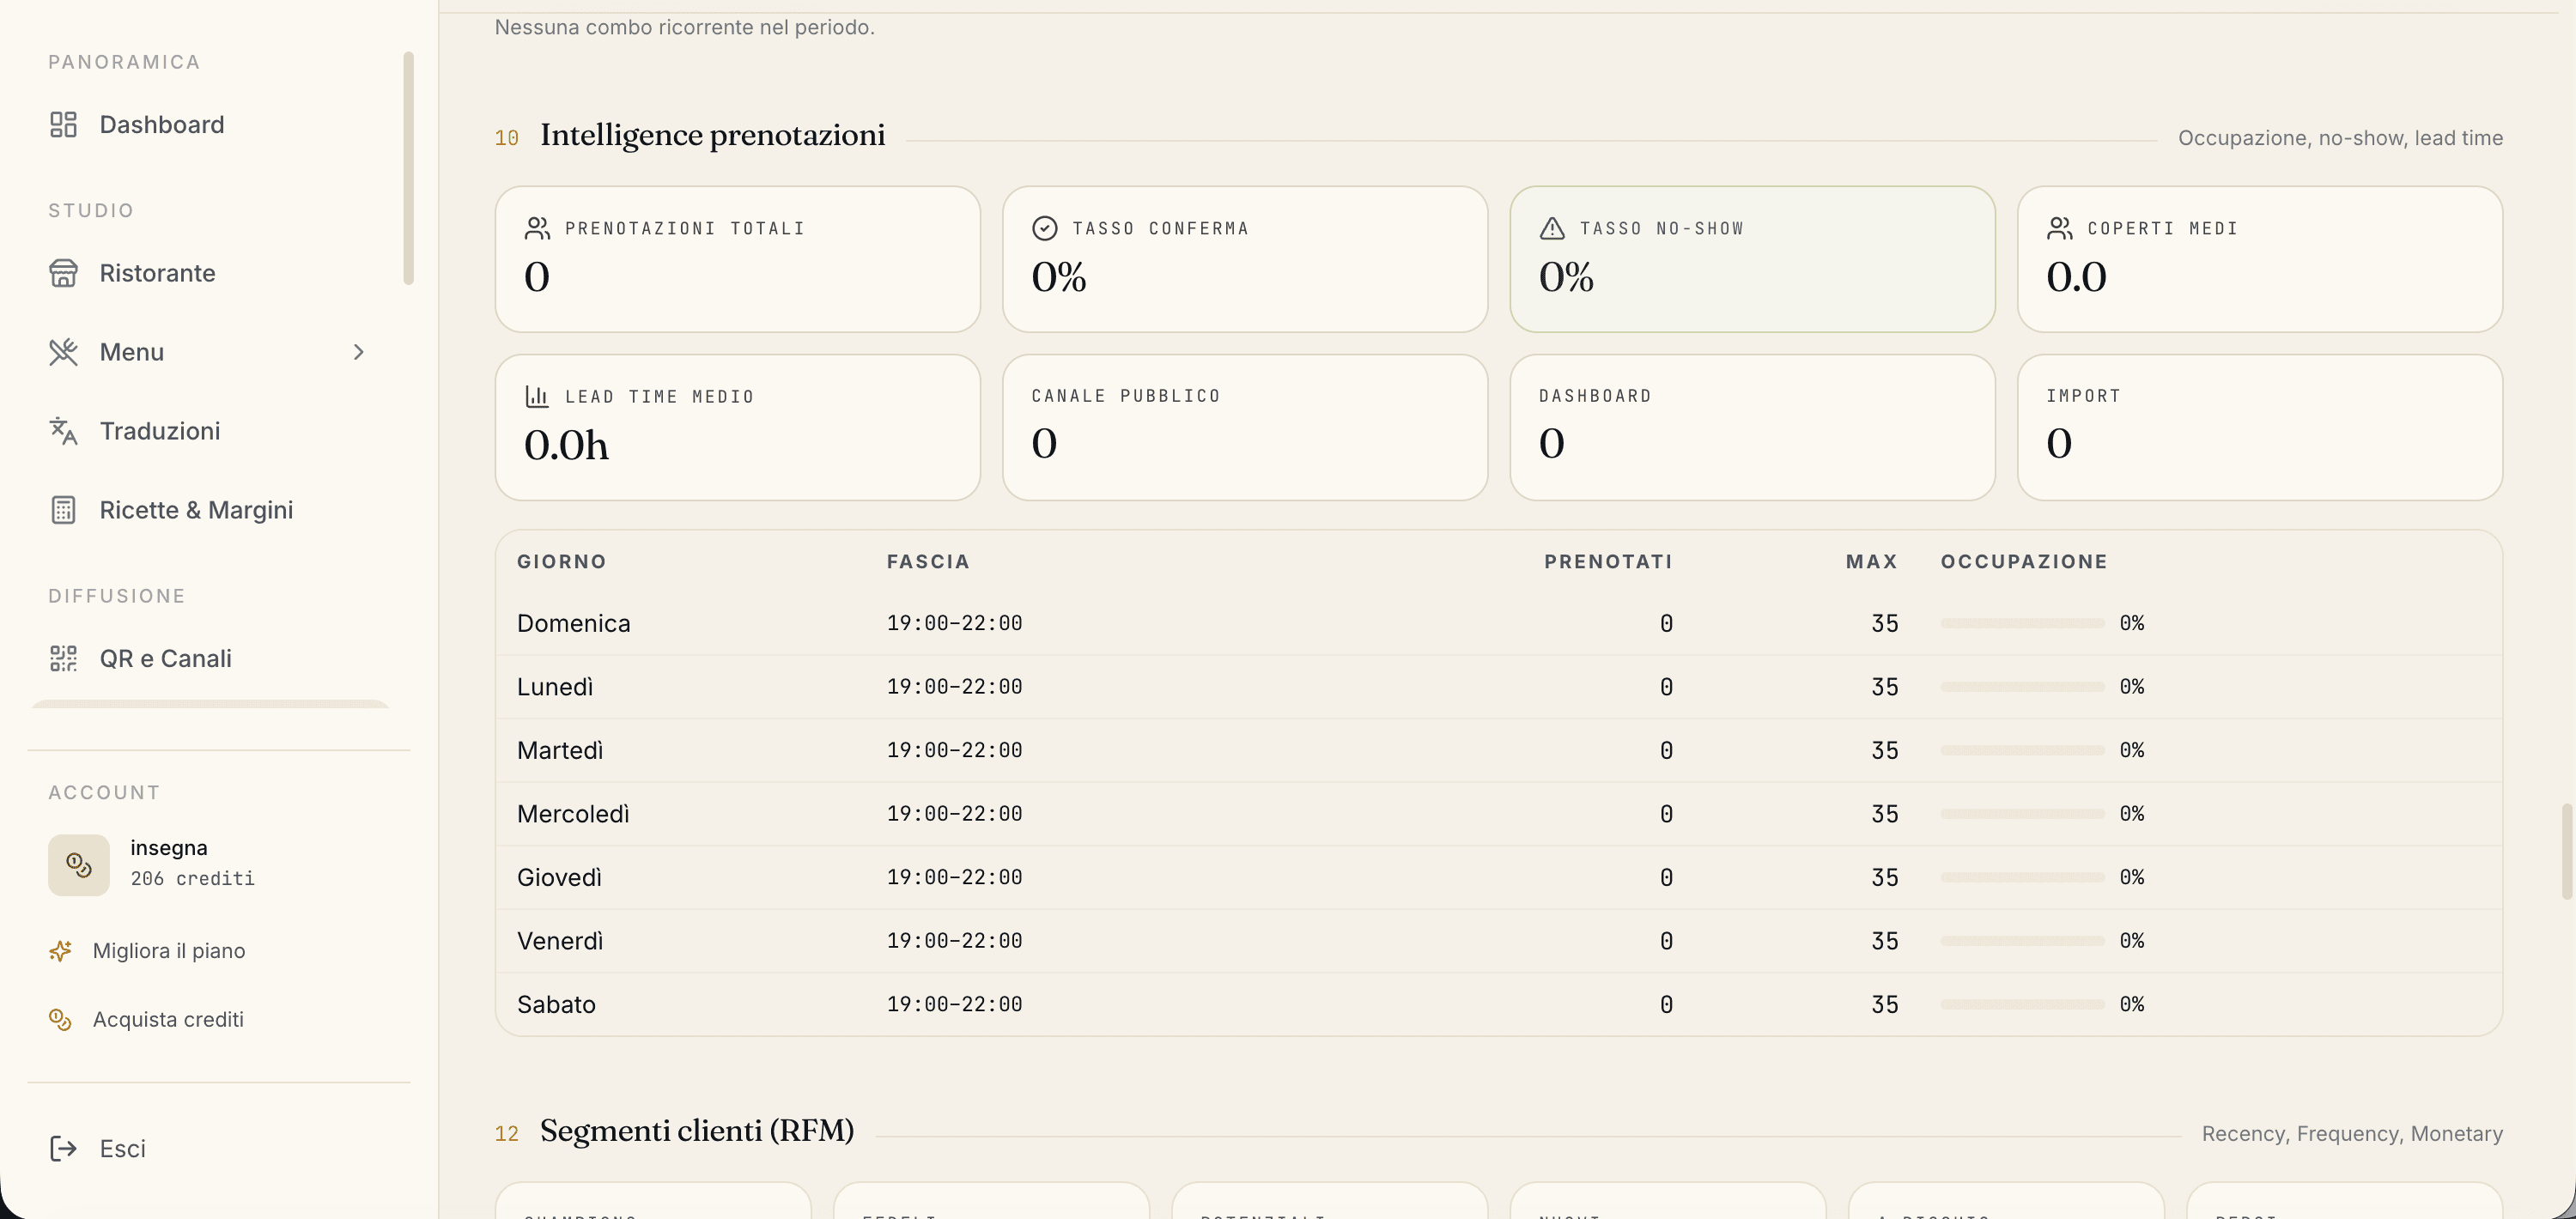This screenshot has width=2576, height=1219.
Task: Select the Giovedì row label
Action: click(559, 877)
